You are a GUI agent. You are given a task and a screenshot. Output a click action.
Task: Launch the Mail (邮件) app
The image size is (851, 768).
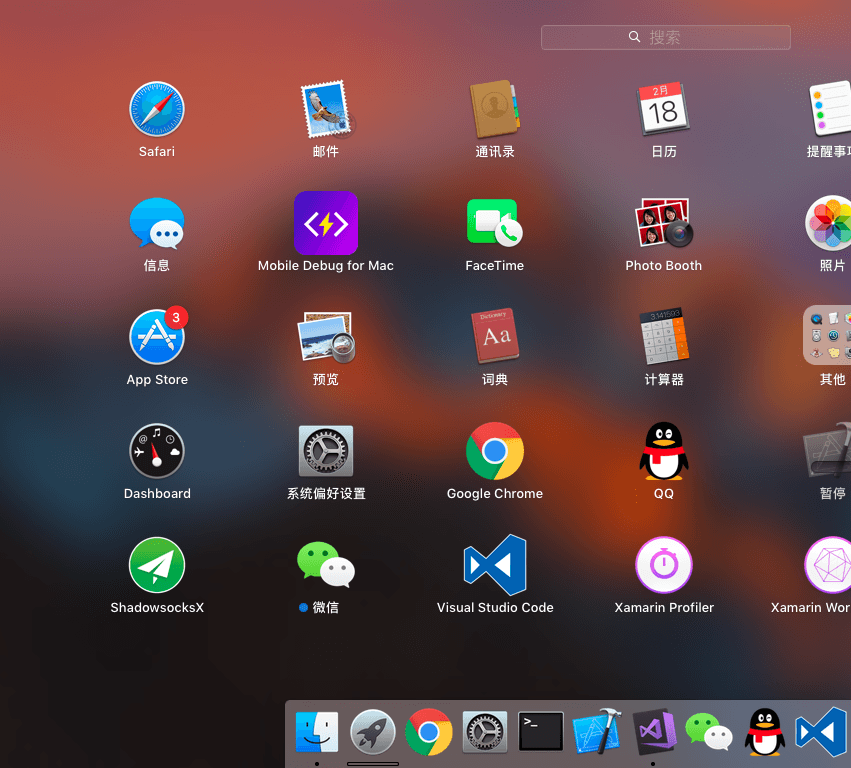click(x=326, y=109)
